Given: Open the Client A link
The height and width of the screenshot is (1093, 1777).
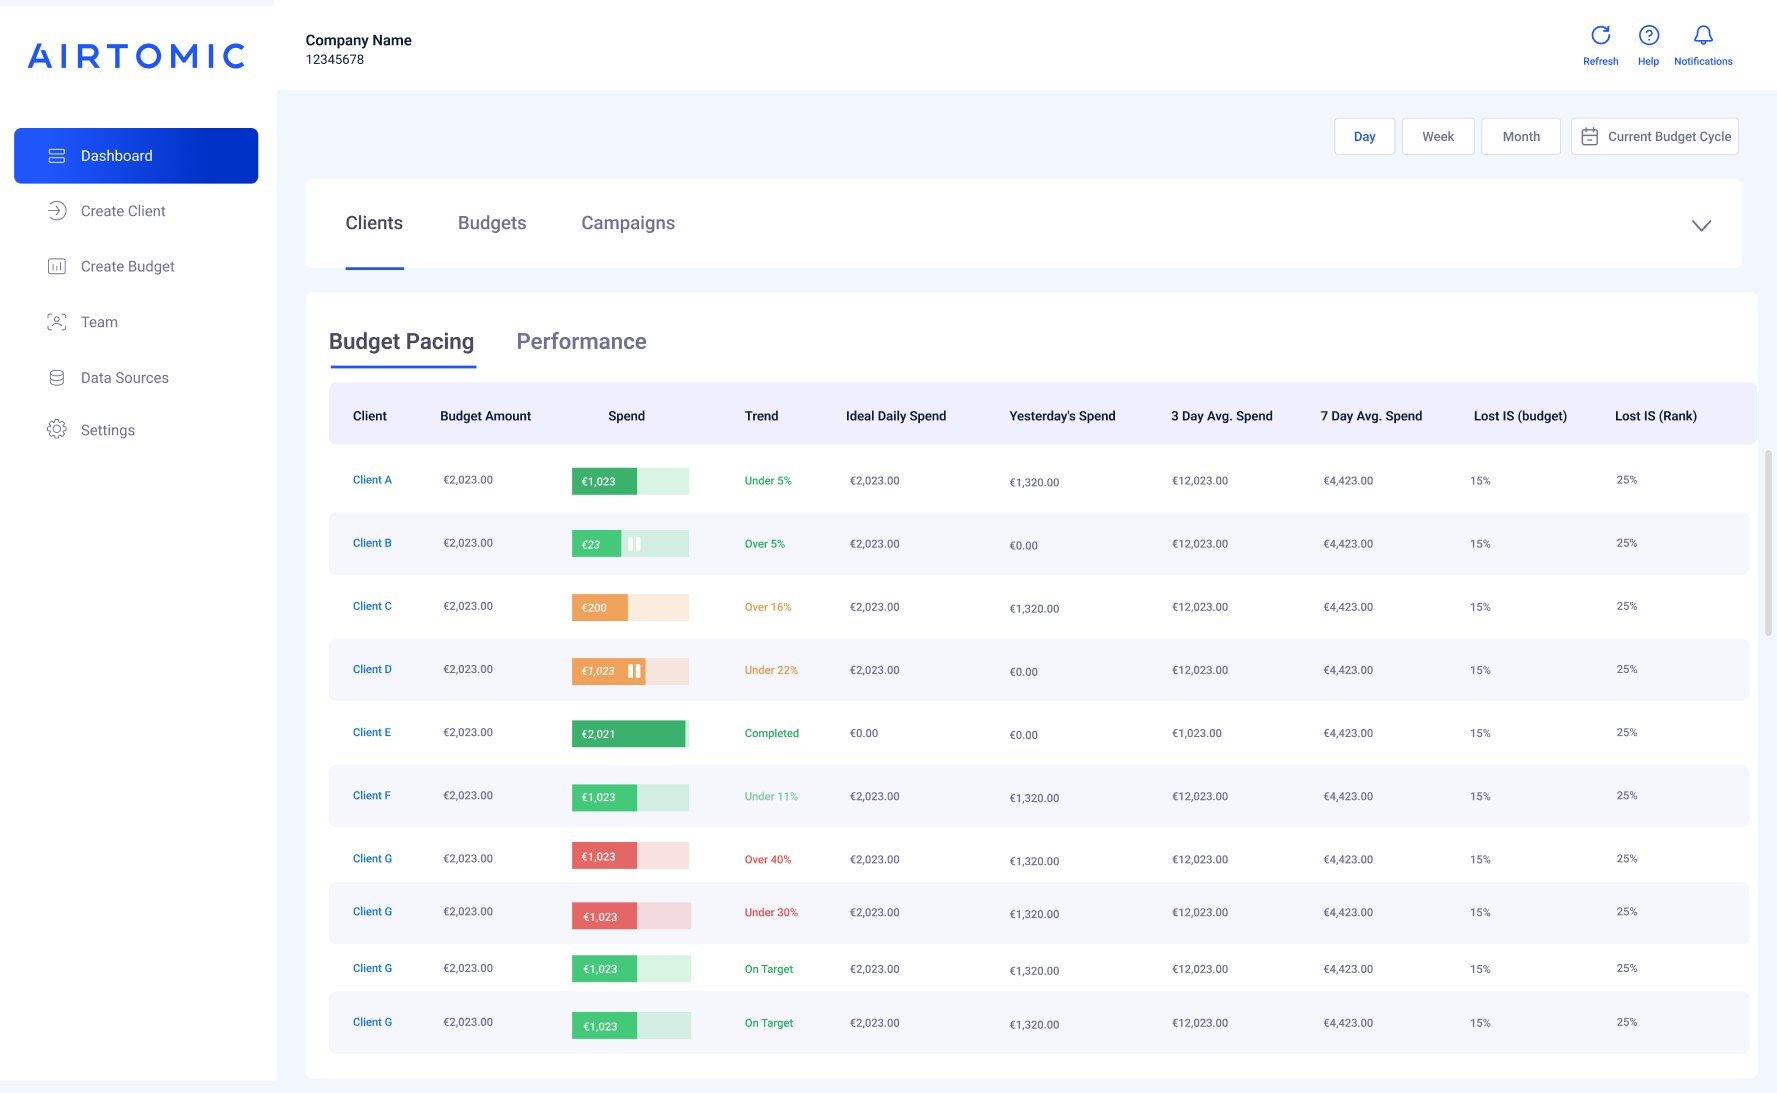Looking at the screenshot, I should click(x=372, y=480).
